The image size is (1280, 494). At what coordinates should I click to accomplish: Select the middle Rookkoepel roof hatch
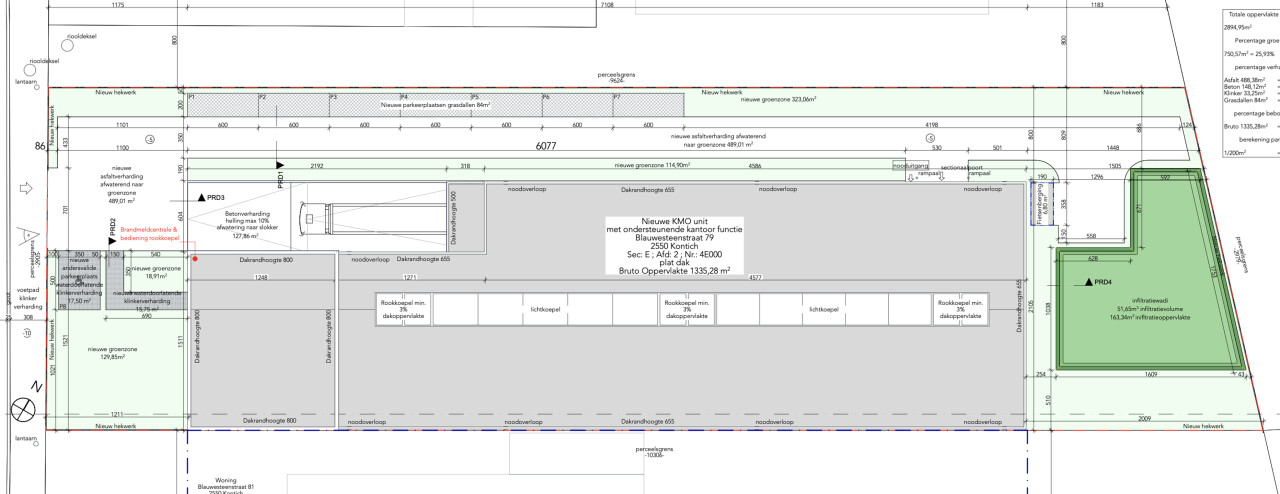click(686, 309)
